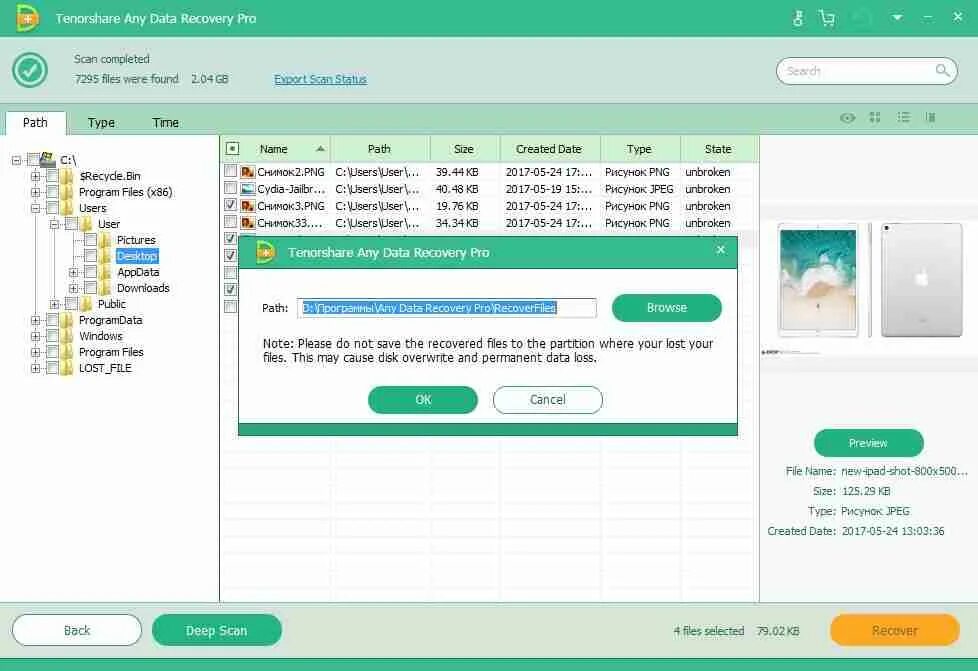Sort by State column header
This screenshot has width=978, height=671.
(719, 149)
